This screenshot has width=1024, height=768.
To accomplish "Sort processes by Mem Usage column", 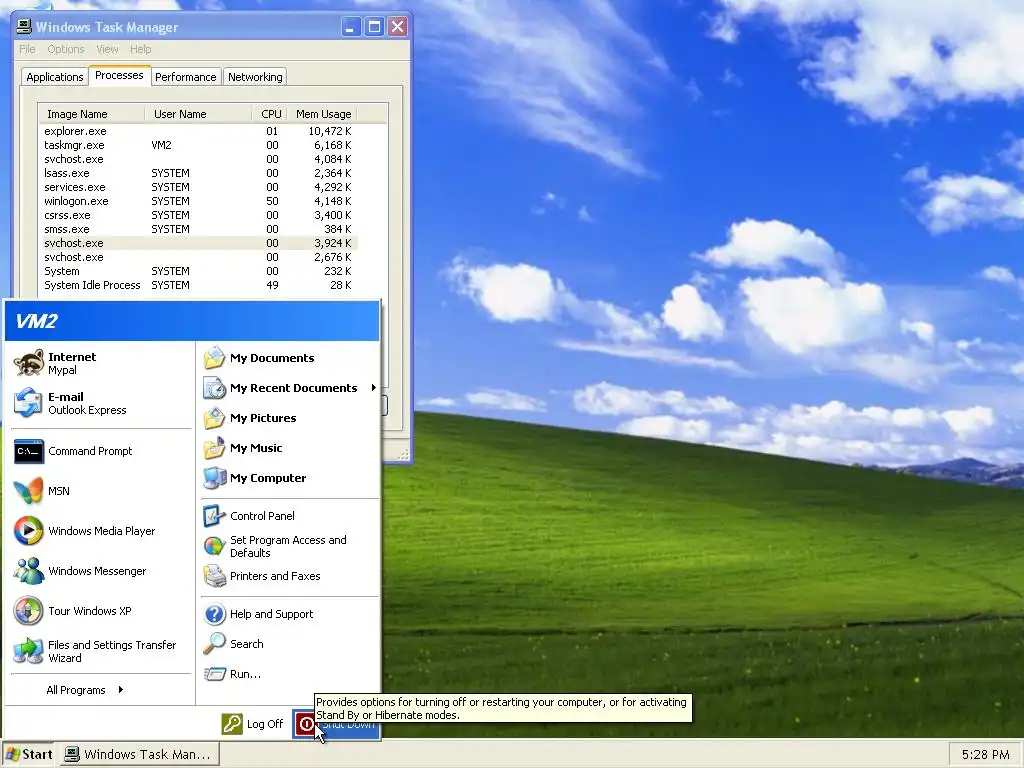I will click(x=323, y=114).
